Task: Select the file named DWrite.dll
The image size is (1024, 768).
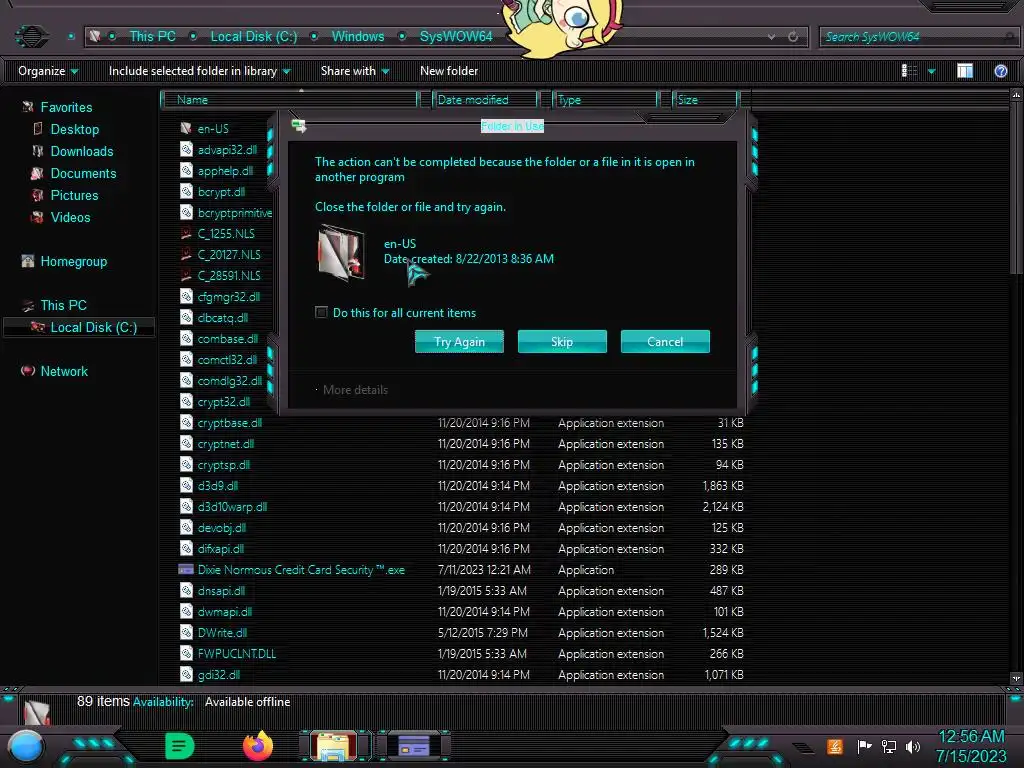Action: 222,633
